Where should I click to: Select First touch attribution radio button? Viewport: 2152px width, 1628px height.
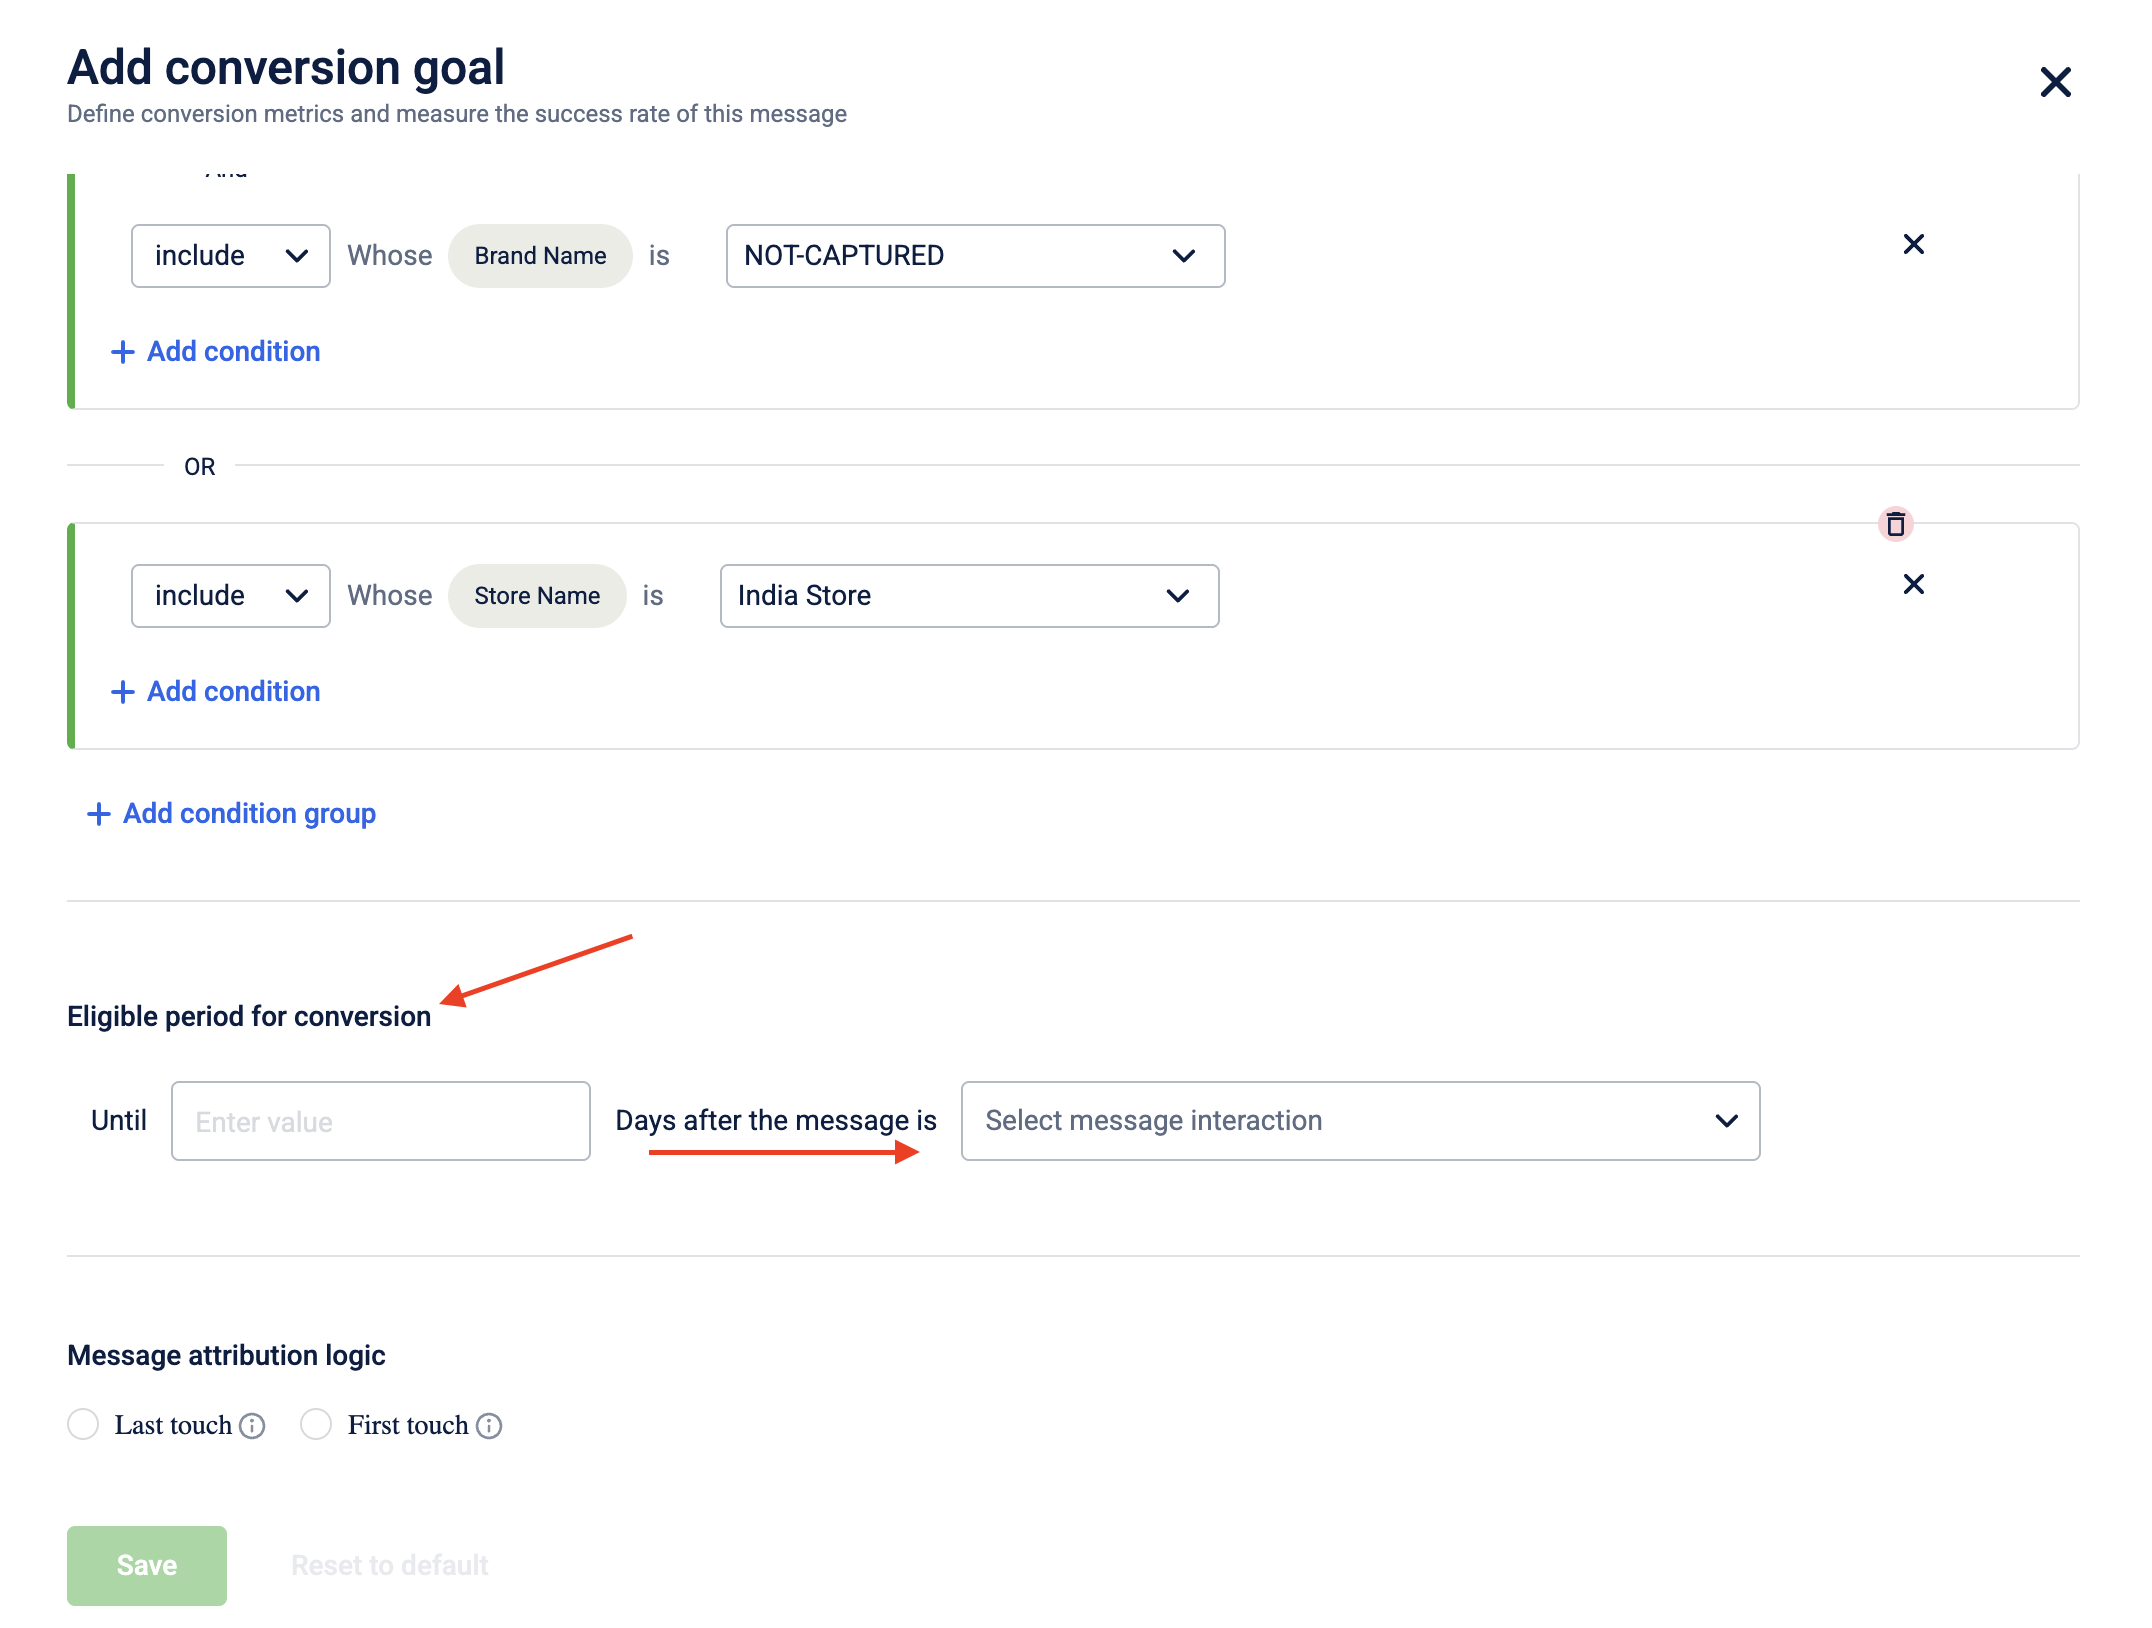316,1424
